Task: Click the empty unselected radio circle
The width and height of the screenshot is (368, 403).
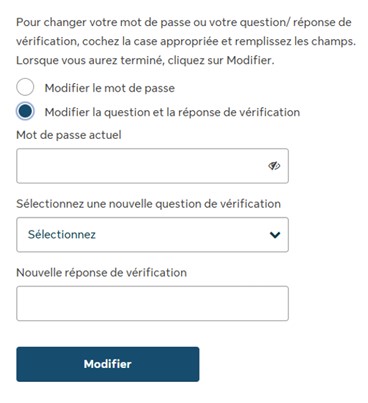Action: (25, 87)
